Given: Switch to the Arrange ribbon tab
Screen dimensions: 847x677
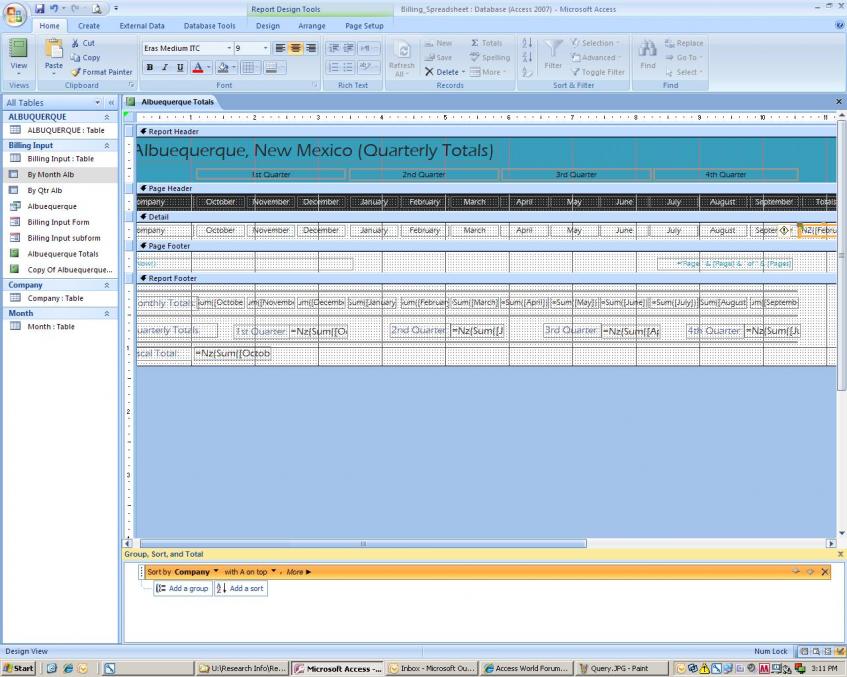Looking at the screenshot, I should (311, 26).
